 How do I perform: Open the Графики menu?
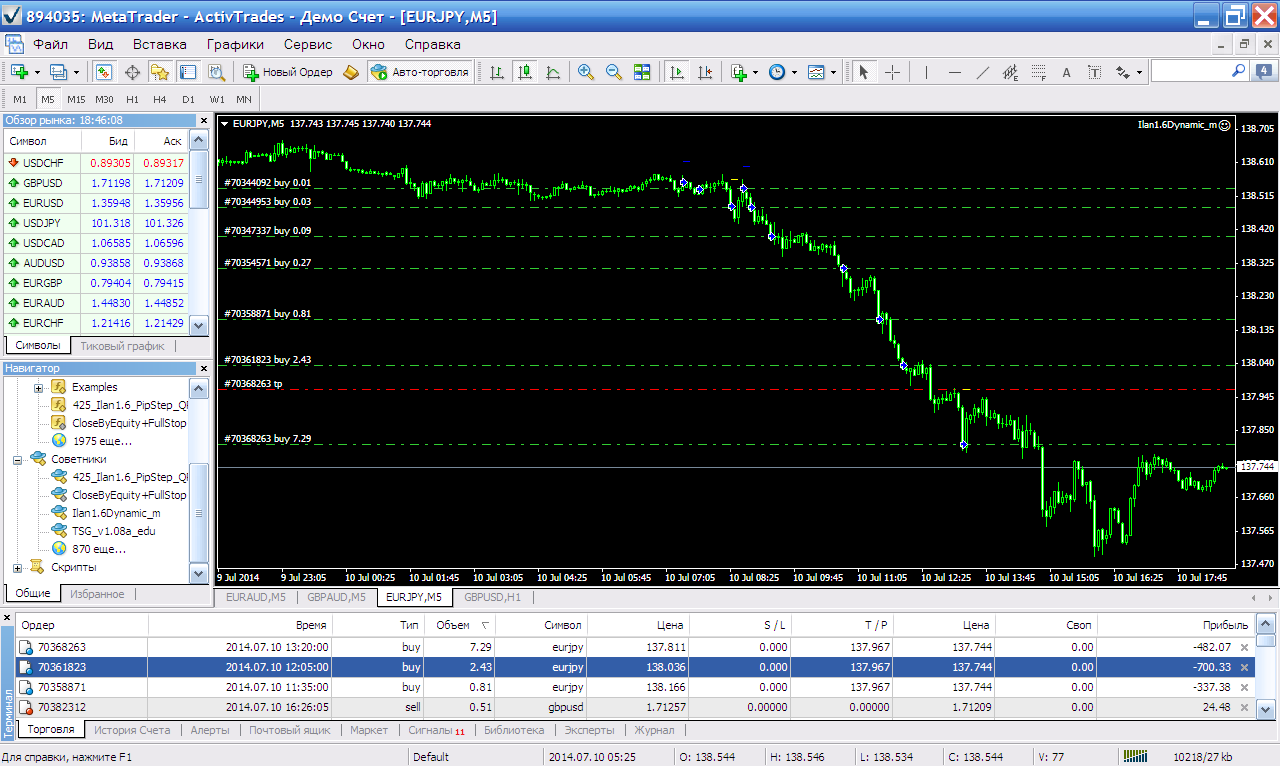click(235, 44)
